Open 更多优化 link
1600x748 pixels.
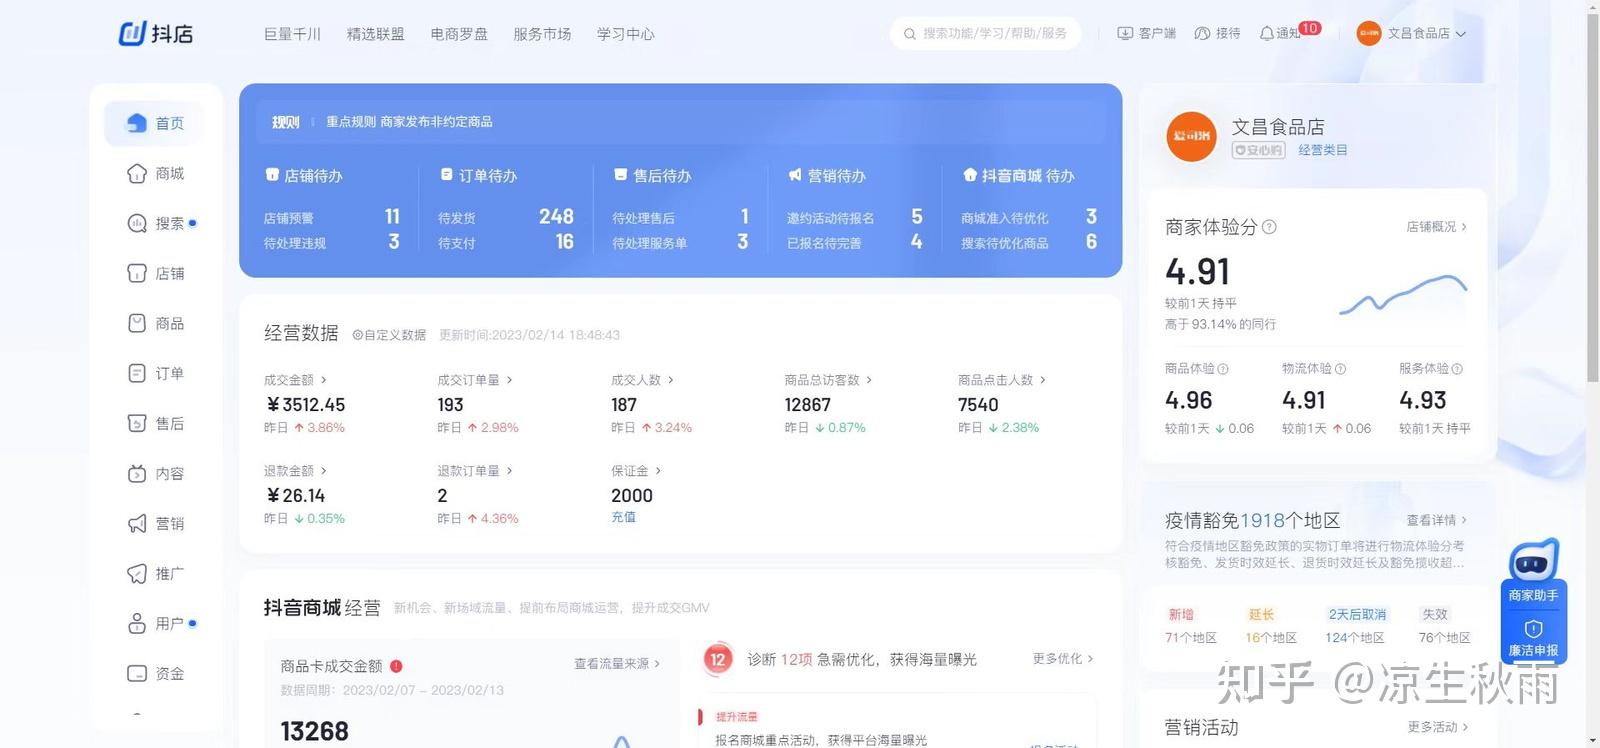click(1063, 658)
